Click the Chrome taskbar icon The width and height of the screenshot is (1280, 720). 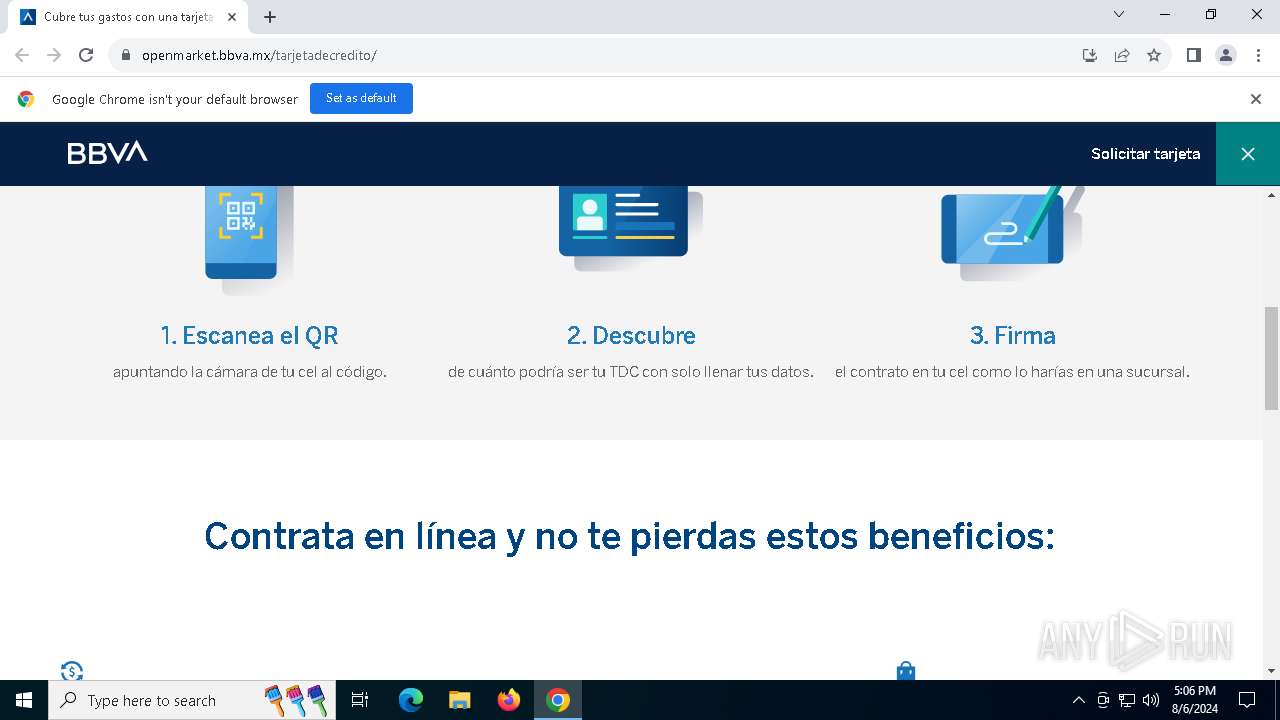tap(558, 700)
